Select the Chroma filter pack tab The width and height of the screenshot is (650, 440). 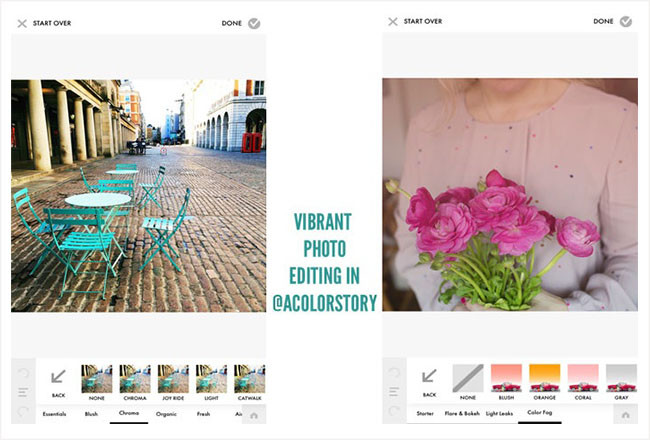coord(129,413)
